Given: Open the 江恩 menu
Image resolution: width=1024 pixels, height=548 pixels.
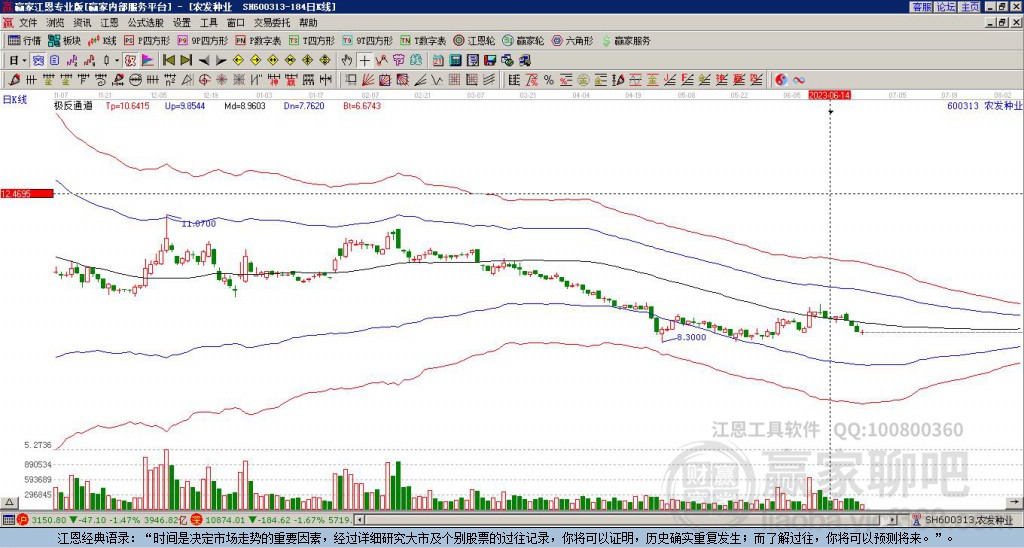Looking at the screenshot, I should point(109,23).
